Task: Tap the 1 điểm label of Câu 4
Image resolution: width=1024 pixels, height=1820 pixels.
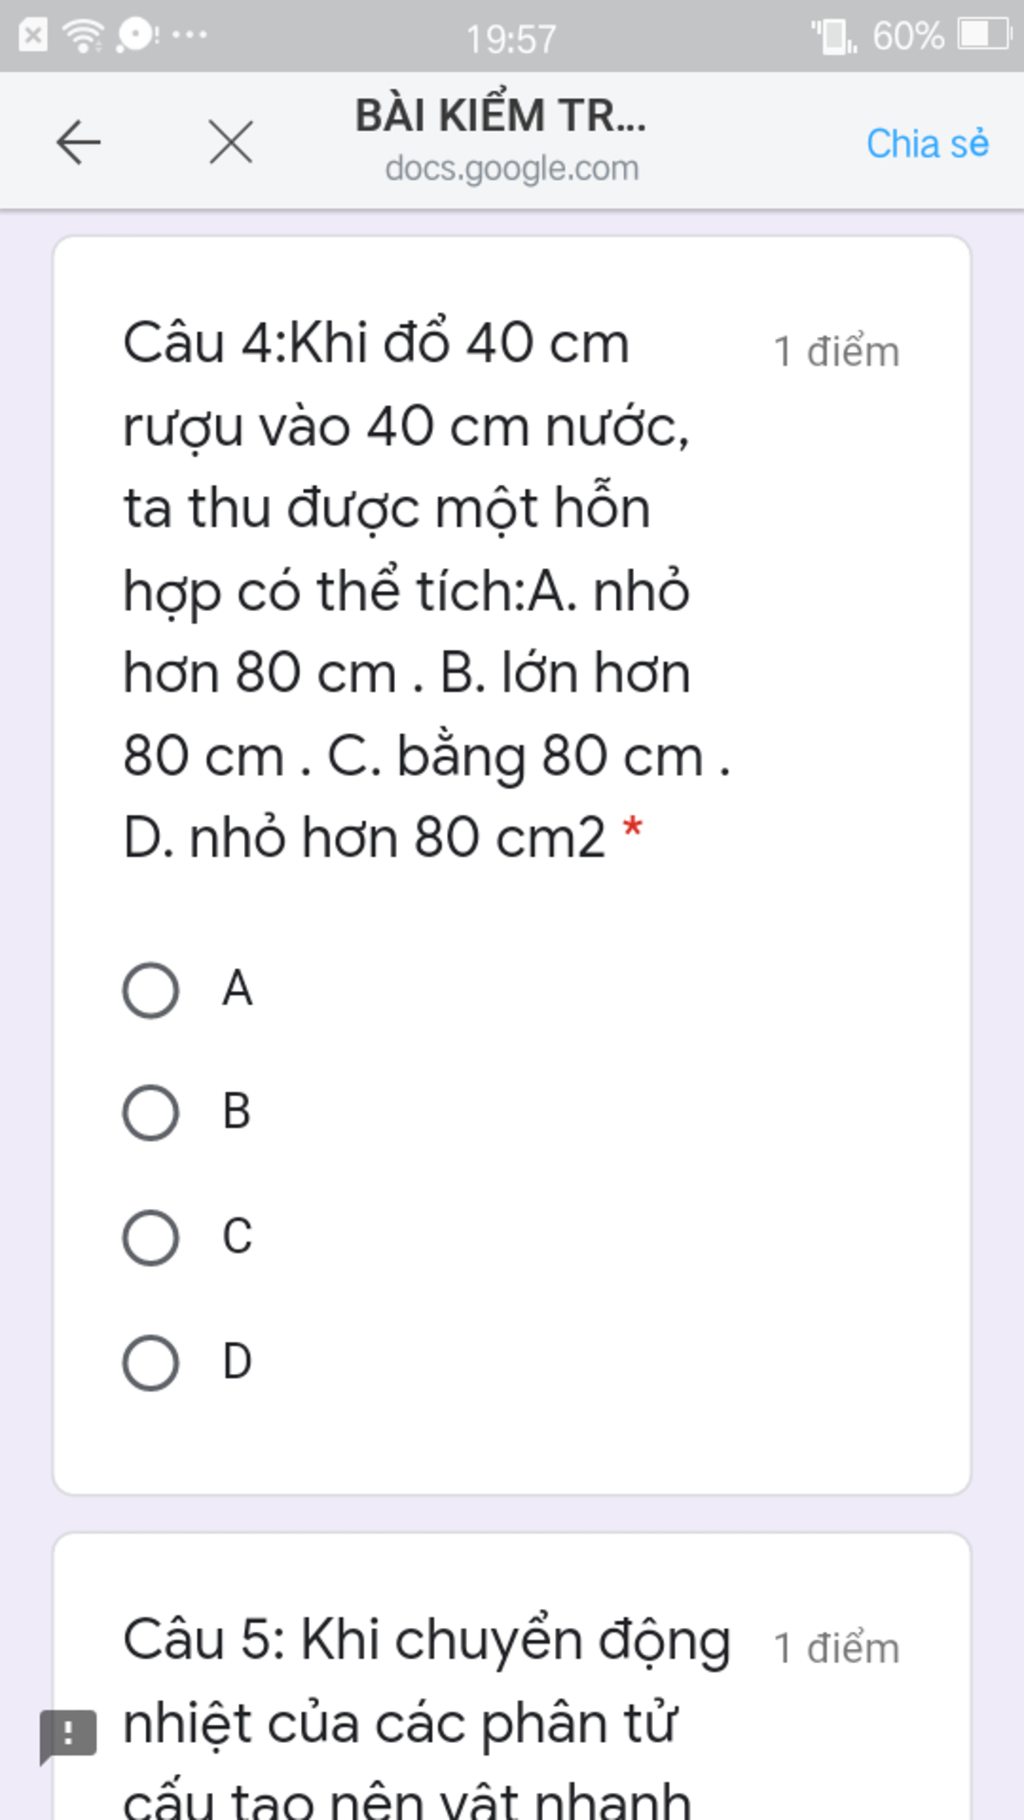Action: pyautogui.click(x=836, y=352)
